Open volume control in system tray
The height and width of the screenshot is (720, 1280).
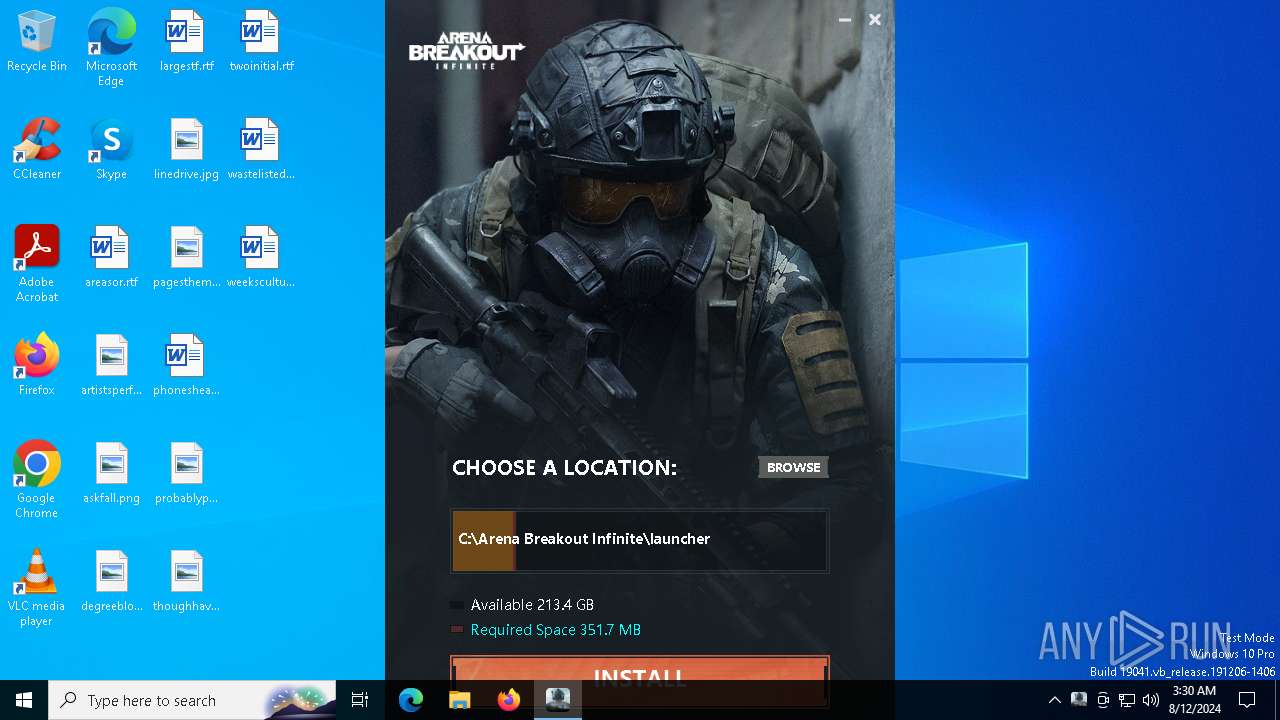[1151, 700]
